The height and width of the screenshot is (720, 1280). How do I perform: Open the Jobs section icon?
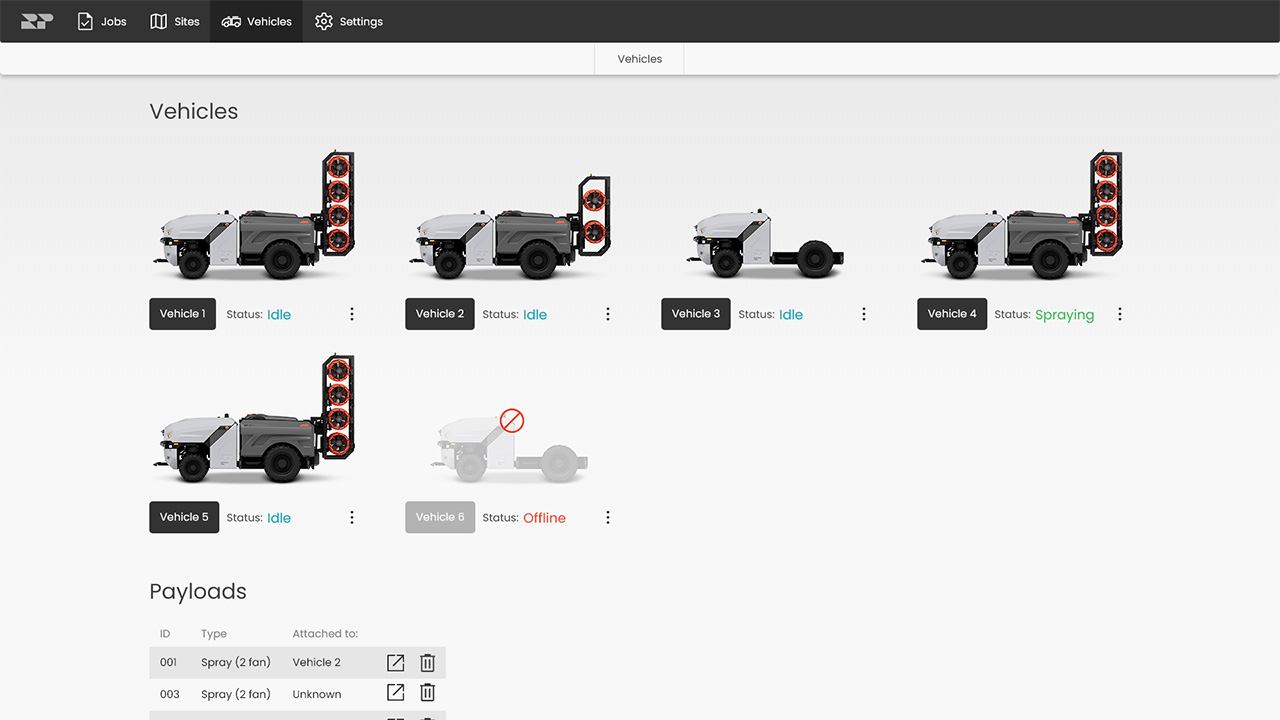click(x=84, y=21)
